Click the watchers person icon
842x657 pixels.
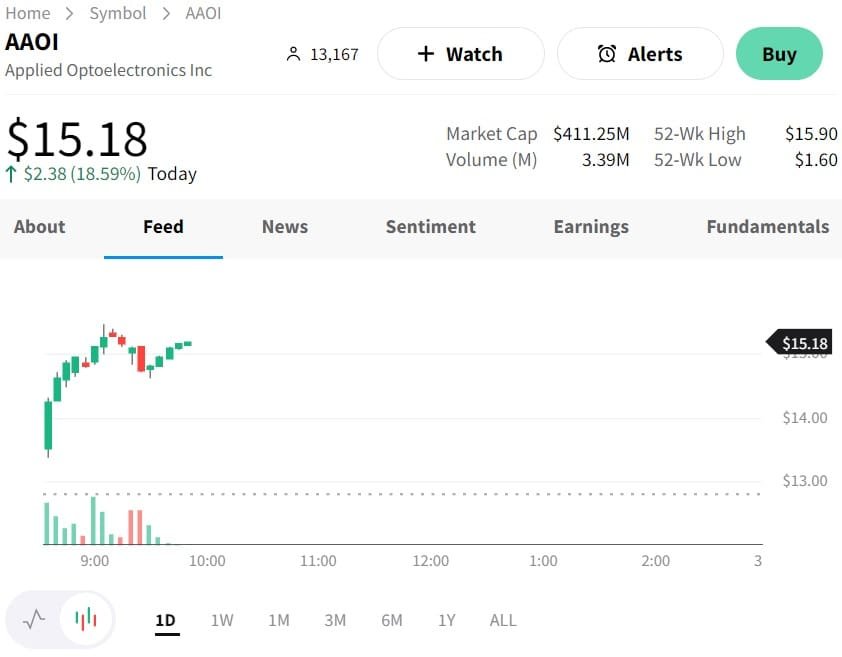point(293,54)
